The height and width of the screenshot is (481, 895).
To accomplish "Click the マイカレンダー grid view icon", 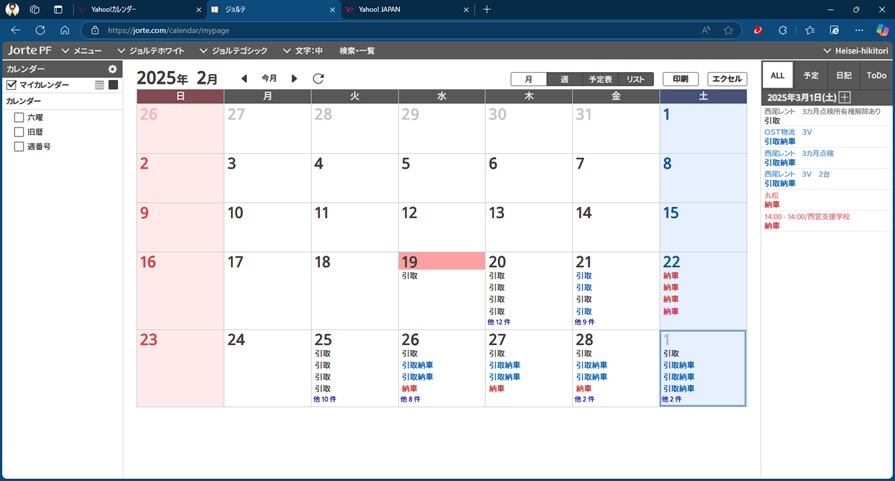I will (100, 85).
